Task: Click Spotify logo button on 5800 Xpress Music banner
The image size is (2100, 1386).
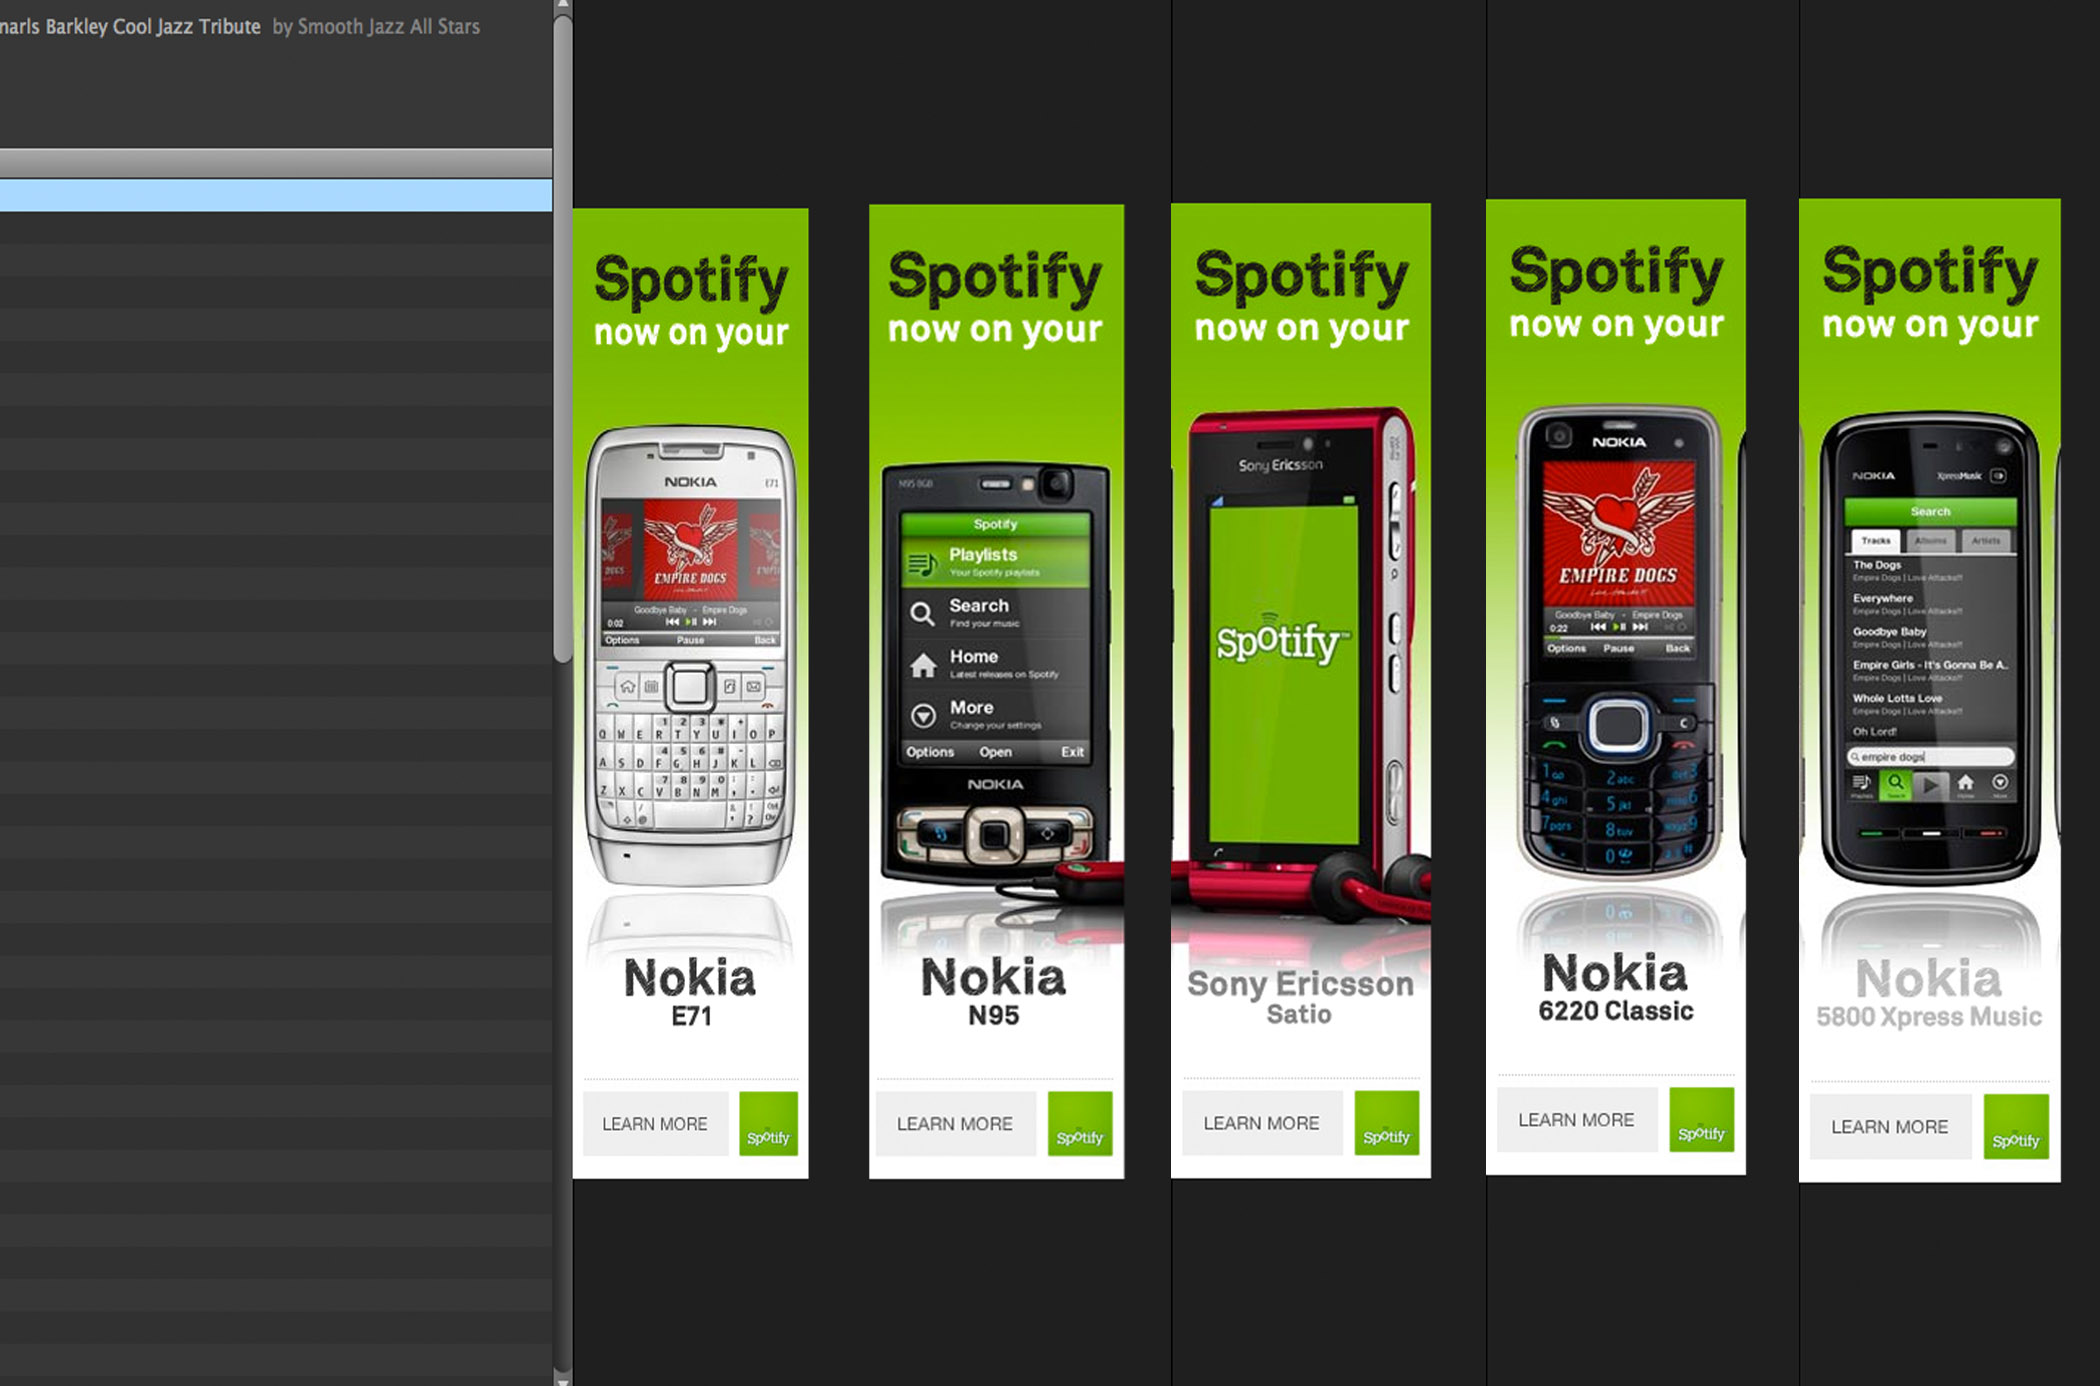Action: (2016, 1127)
